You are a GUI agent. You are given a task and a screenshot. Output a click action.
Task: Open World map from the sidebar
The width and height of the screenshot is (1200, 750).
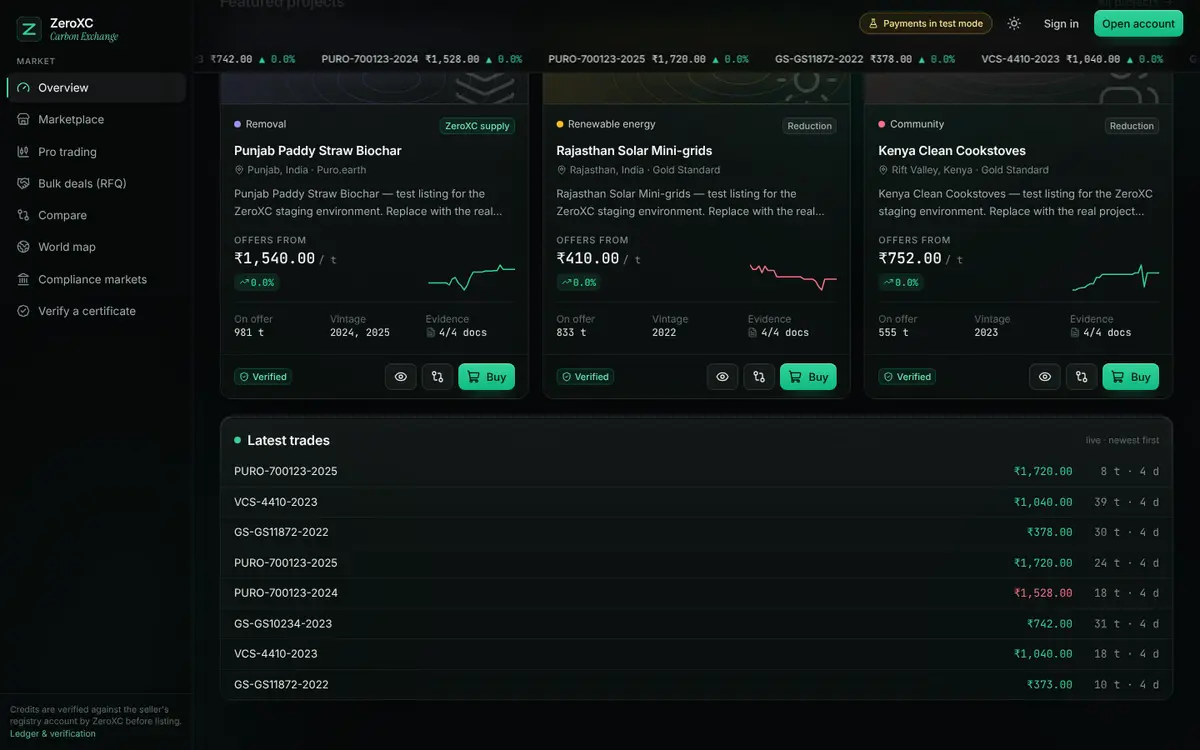pyautogui.click(x=96, y=247)
